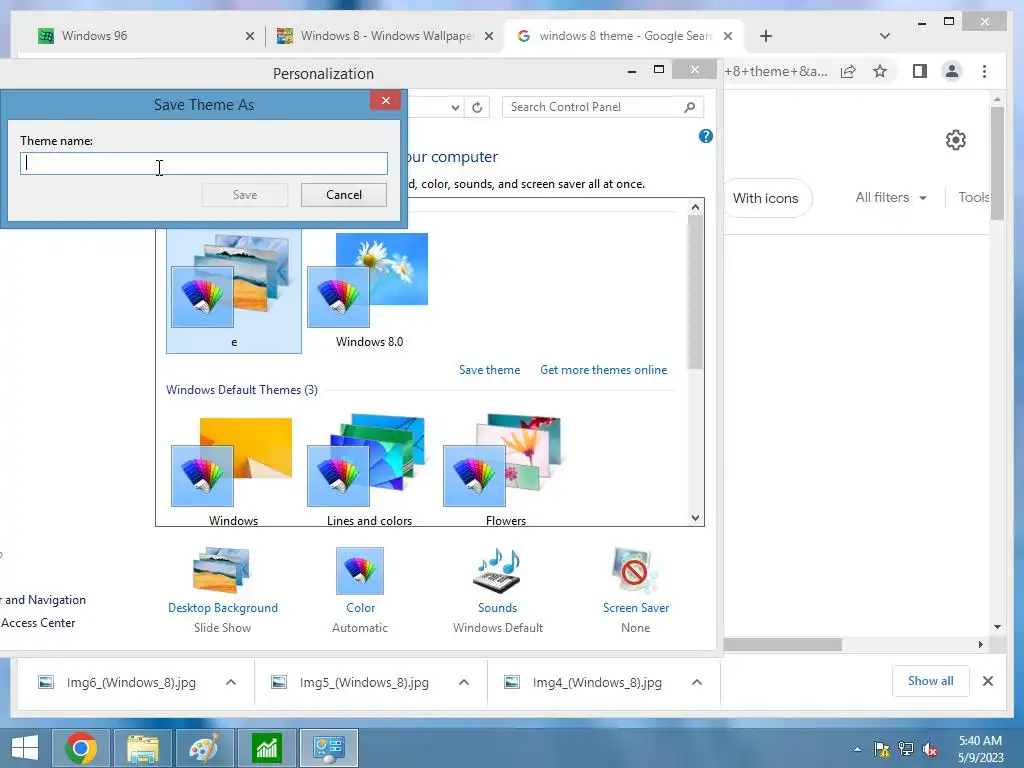Select the With icons filter chip
The height and width of the screenshot is (768, 1024).
(767, 198)
